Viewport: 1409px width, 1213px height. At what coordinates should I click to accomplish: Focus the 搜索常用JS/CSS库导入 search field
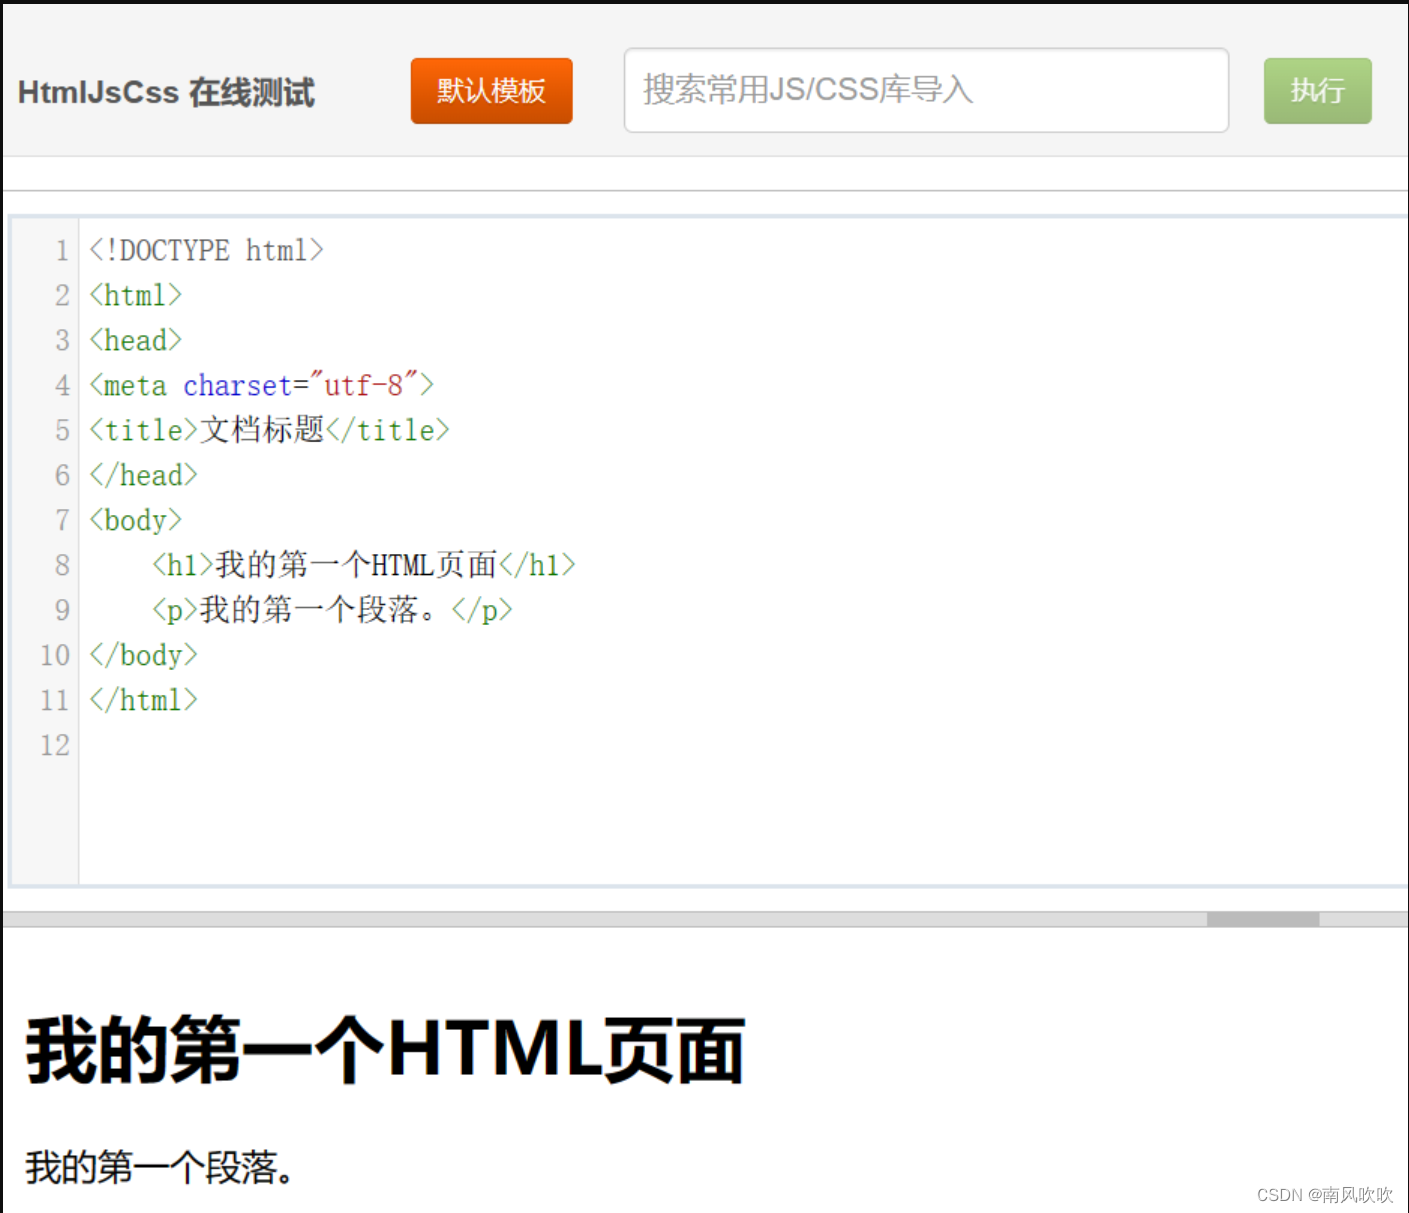[x=926, y=90]
